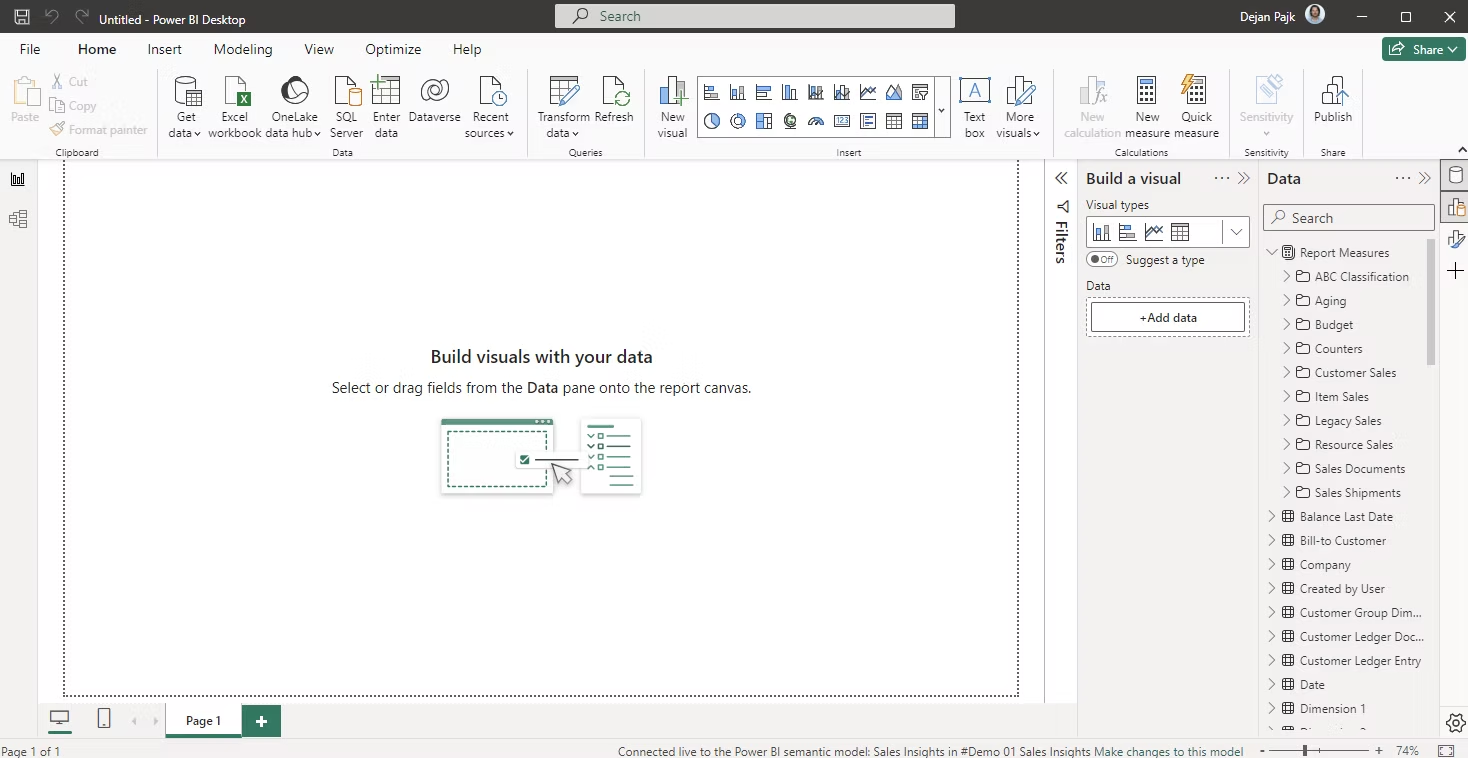Open the File menu
1468x758 pixels.
click(x=30, y=49)
